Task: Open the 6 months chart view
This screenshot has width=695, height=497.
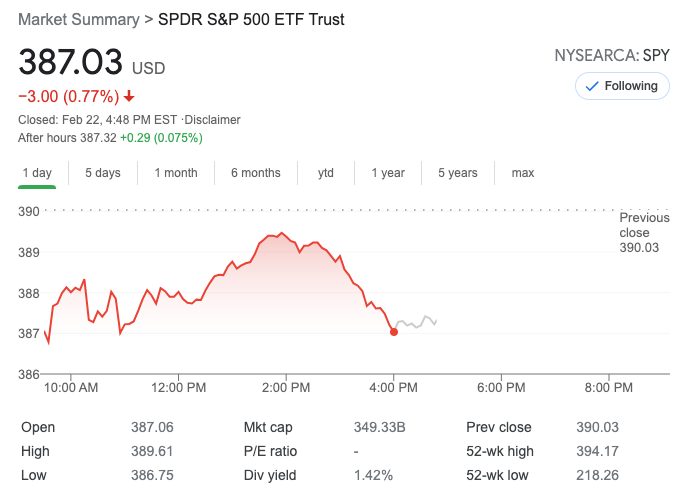Action: tap(255, 173)
